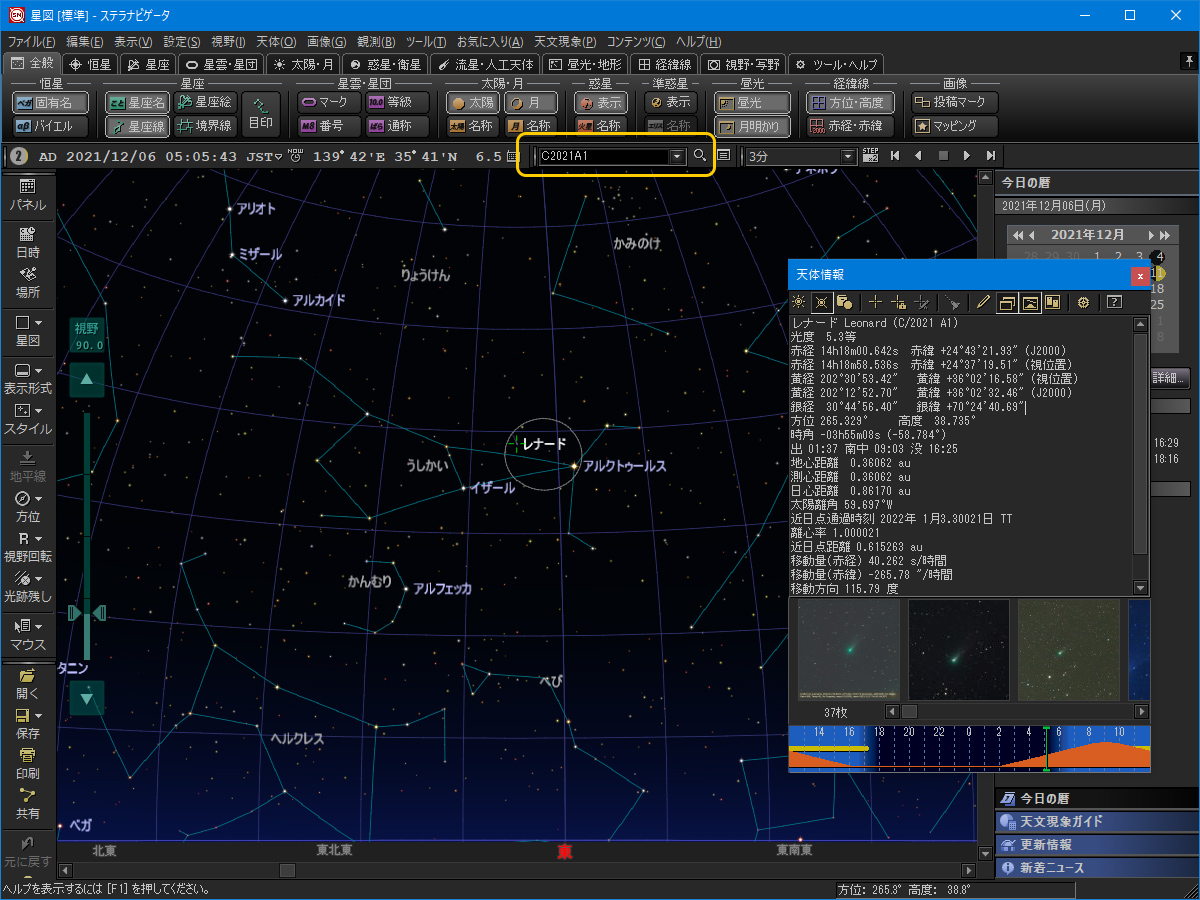Click the first comet photo thumbnail
The image size is (1200, 900).
pos(848,650)
